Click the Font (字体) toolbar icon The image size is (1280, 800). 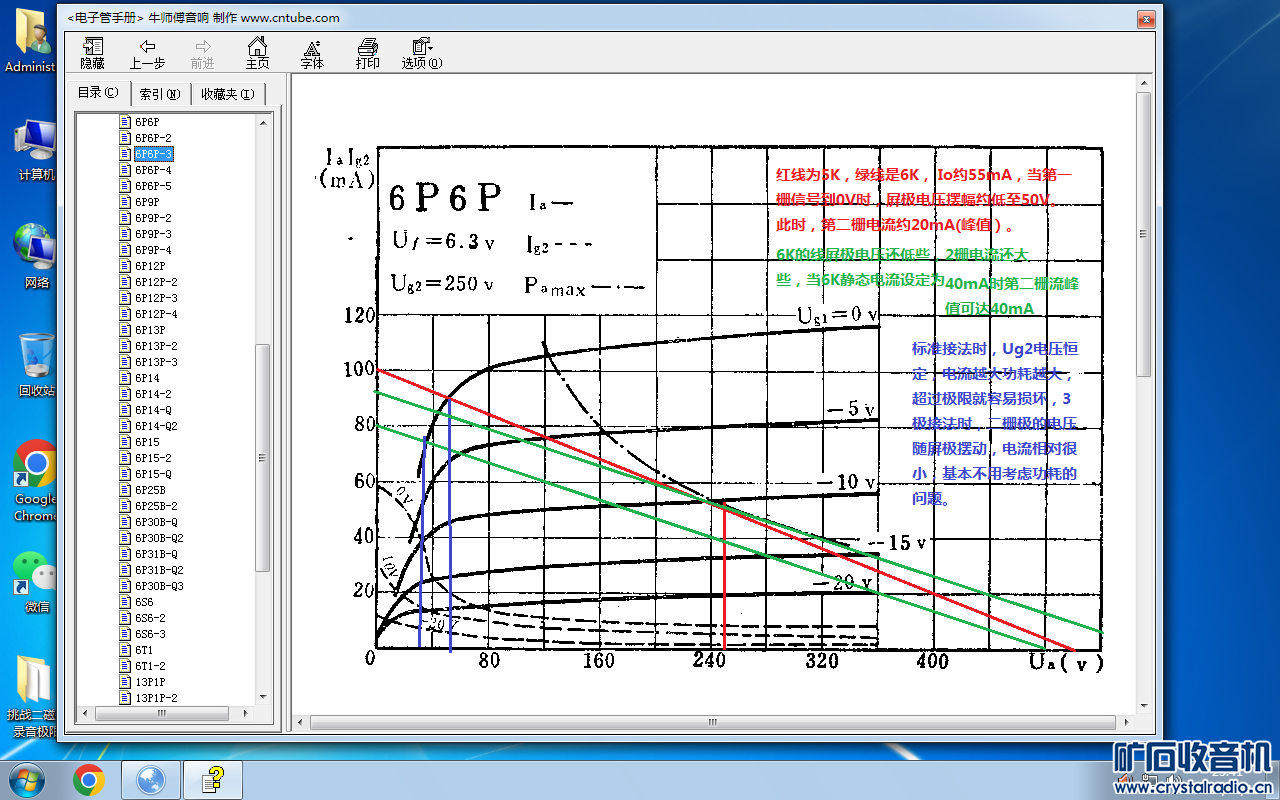(x=312, y=53)
